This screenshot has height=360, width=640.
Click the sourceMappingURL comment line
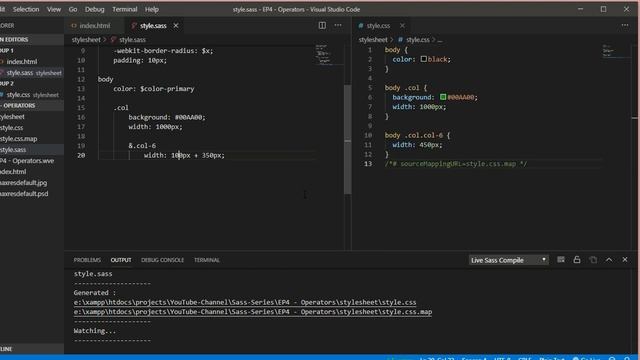(x=456, y=164)
